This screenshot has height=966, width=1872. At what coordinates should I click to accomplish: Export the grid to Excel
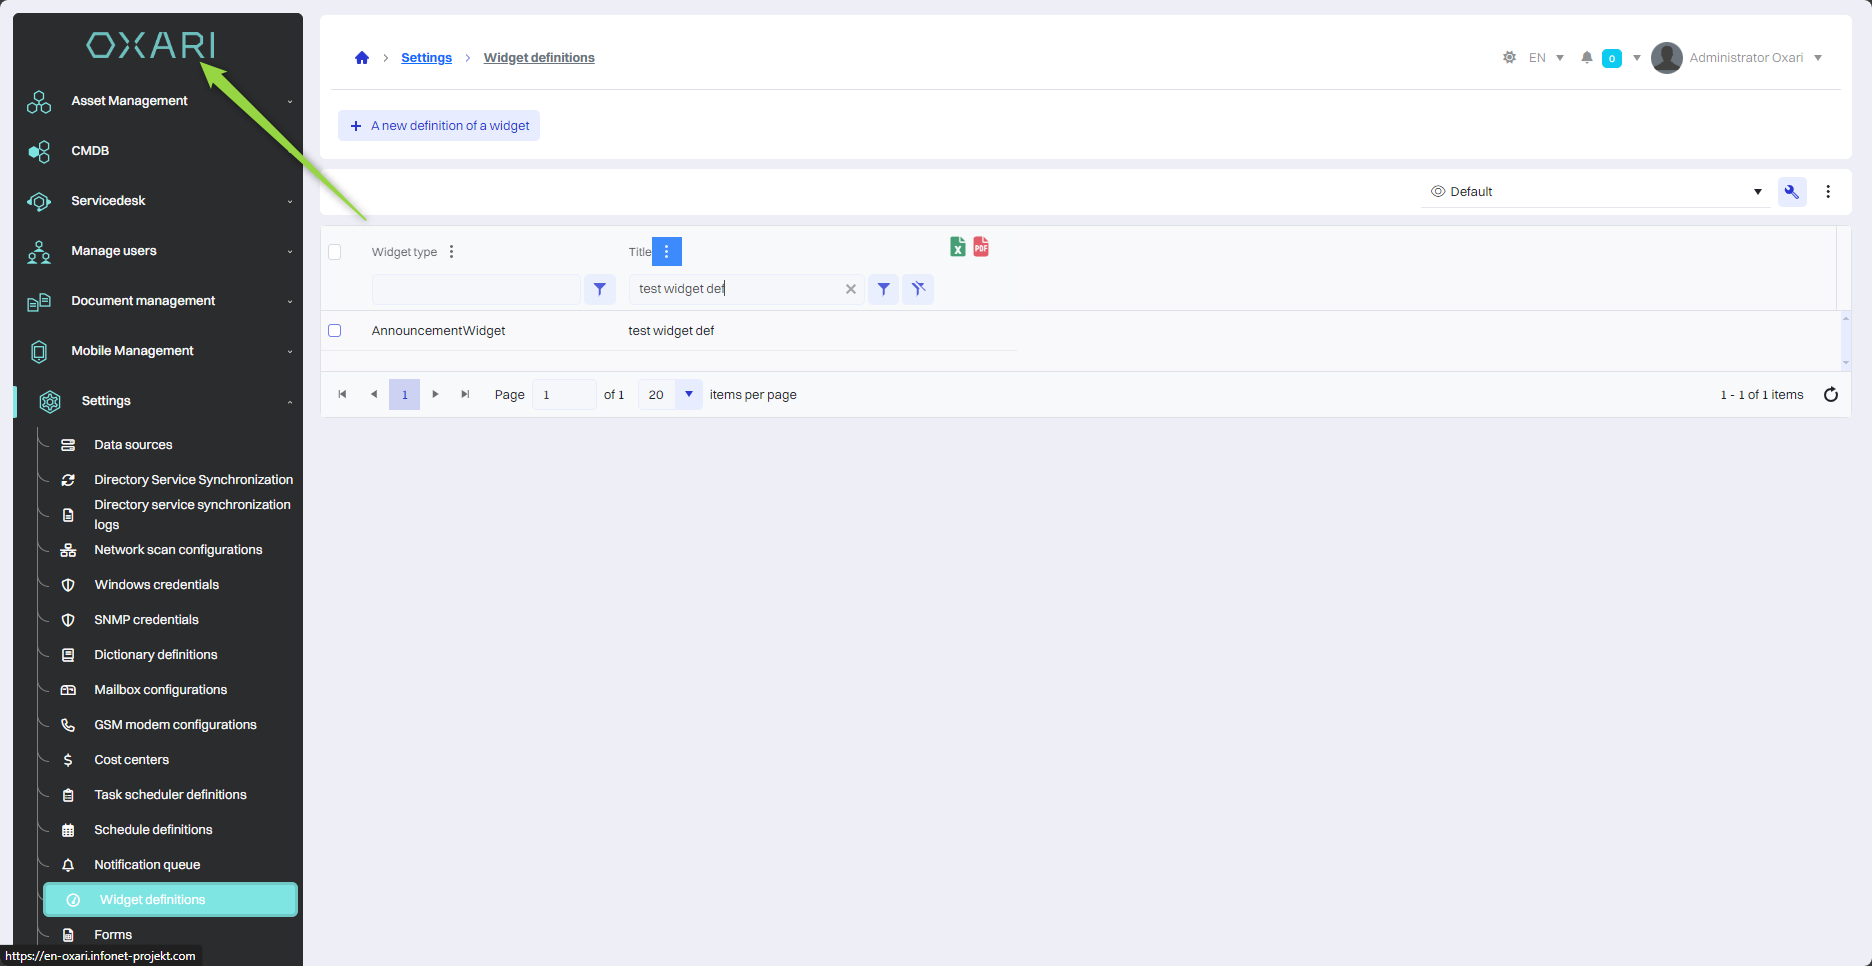click(x=957, y=247)
